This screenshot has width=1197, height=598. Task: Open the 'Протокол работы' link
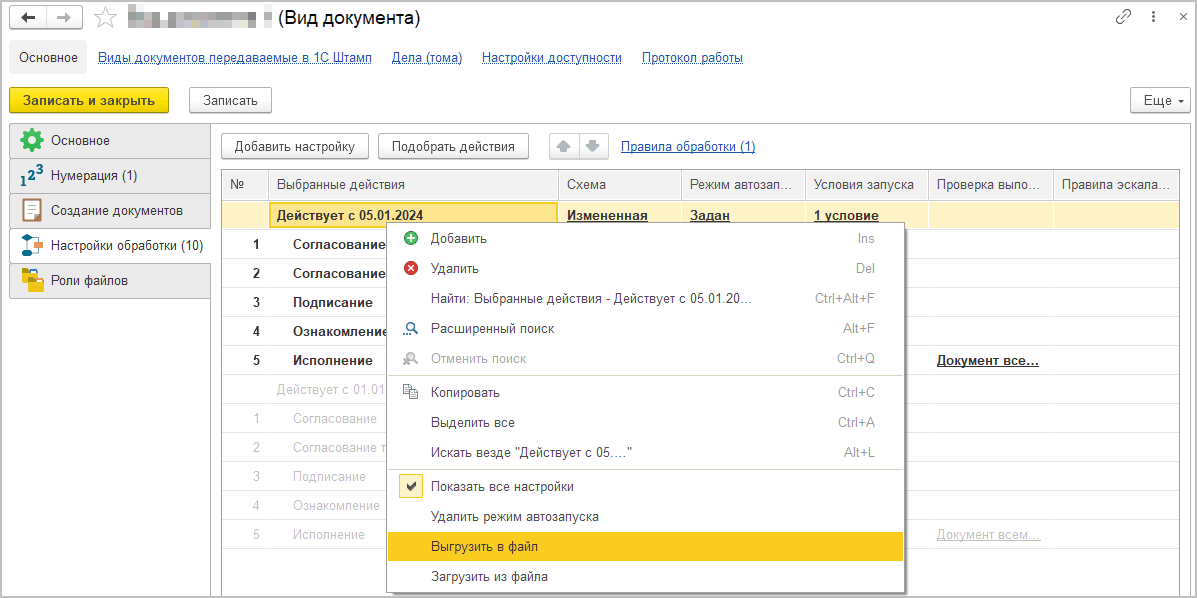[x=692, y=58]
